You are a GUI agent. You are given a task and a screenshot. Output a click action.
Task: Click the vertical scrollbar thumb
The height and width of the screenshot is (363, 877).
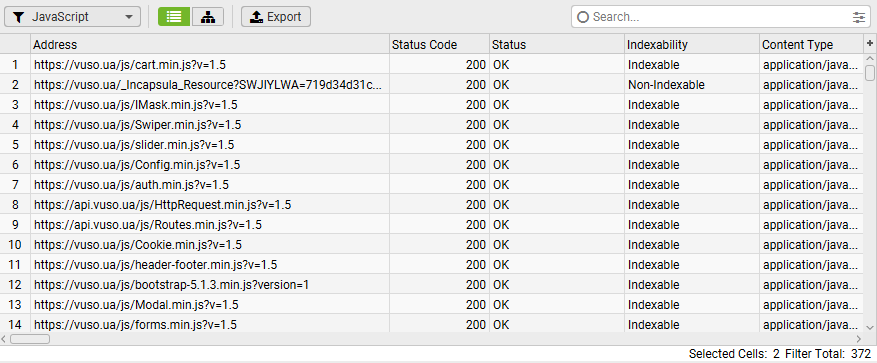tap(870, 73)
